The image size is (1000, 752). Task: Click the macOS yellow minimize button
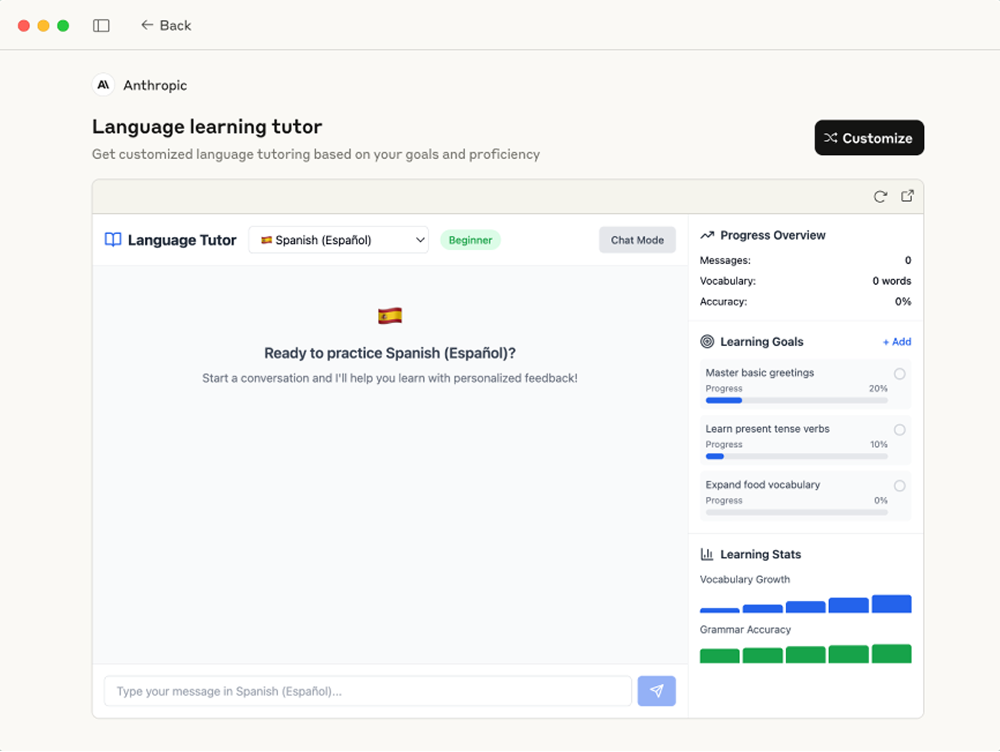[x=43, y=26]
